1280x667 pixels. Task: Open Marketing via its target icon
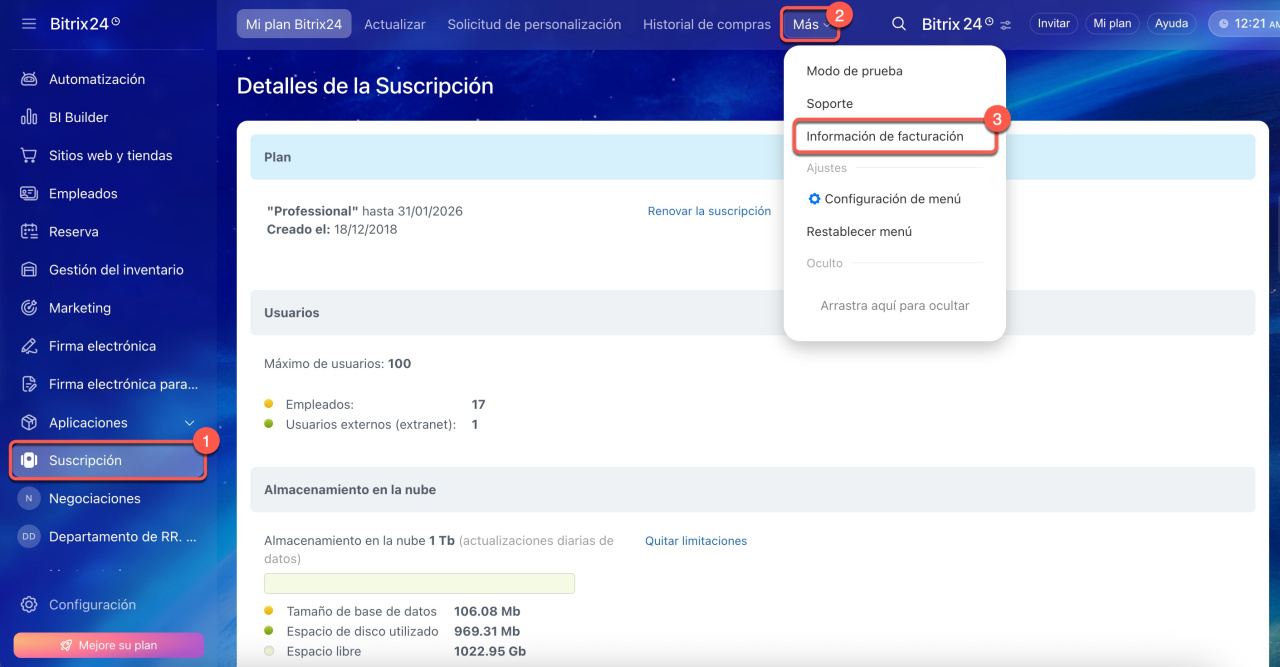click(29, 308)
